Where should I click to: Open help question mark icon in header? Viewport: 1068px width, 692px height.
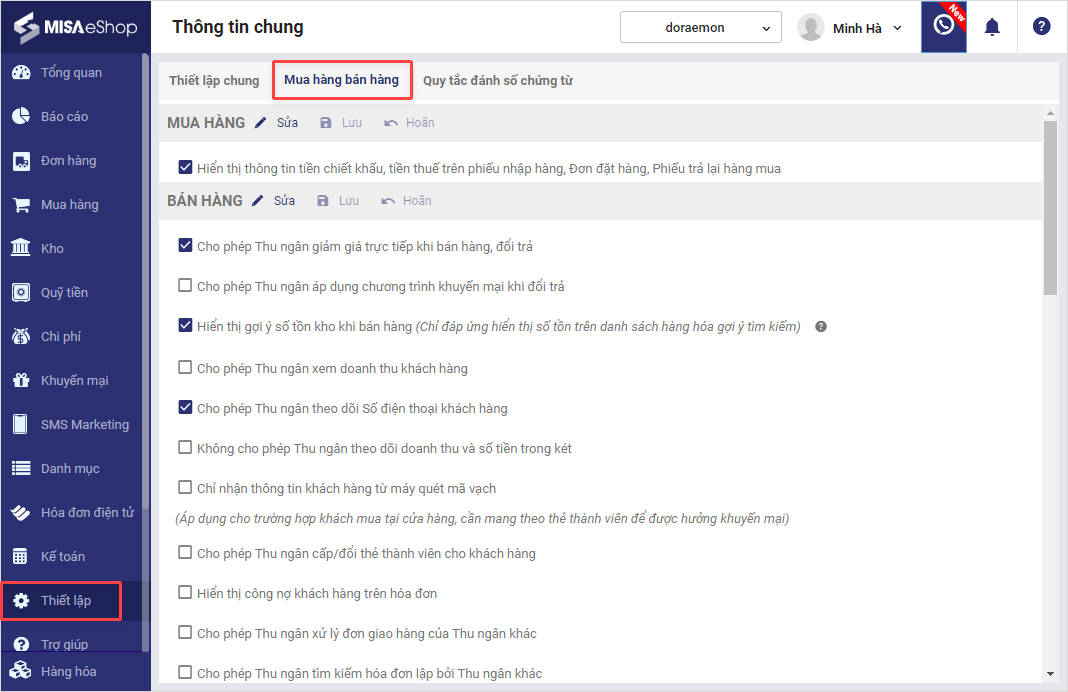pyautogui.click(x=1041, y=27)
